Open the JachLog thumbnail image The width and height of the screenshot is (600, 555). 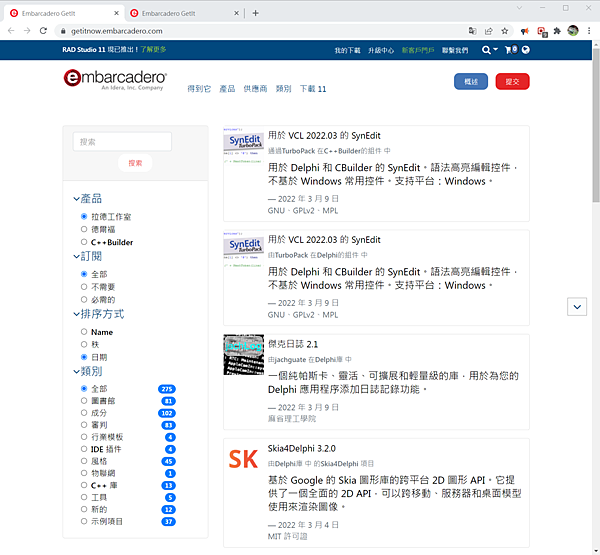(243, 354)
